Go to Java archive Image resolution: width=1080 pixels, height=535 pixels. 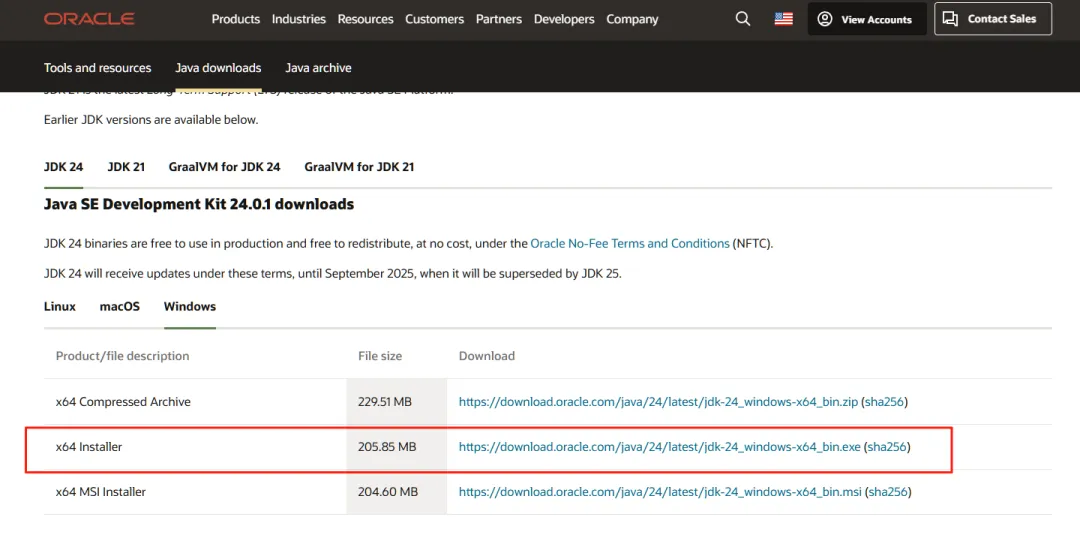point(318,67)
